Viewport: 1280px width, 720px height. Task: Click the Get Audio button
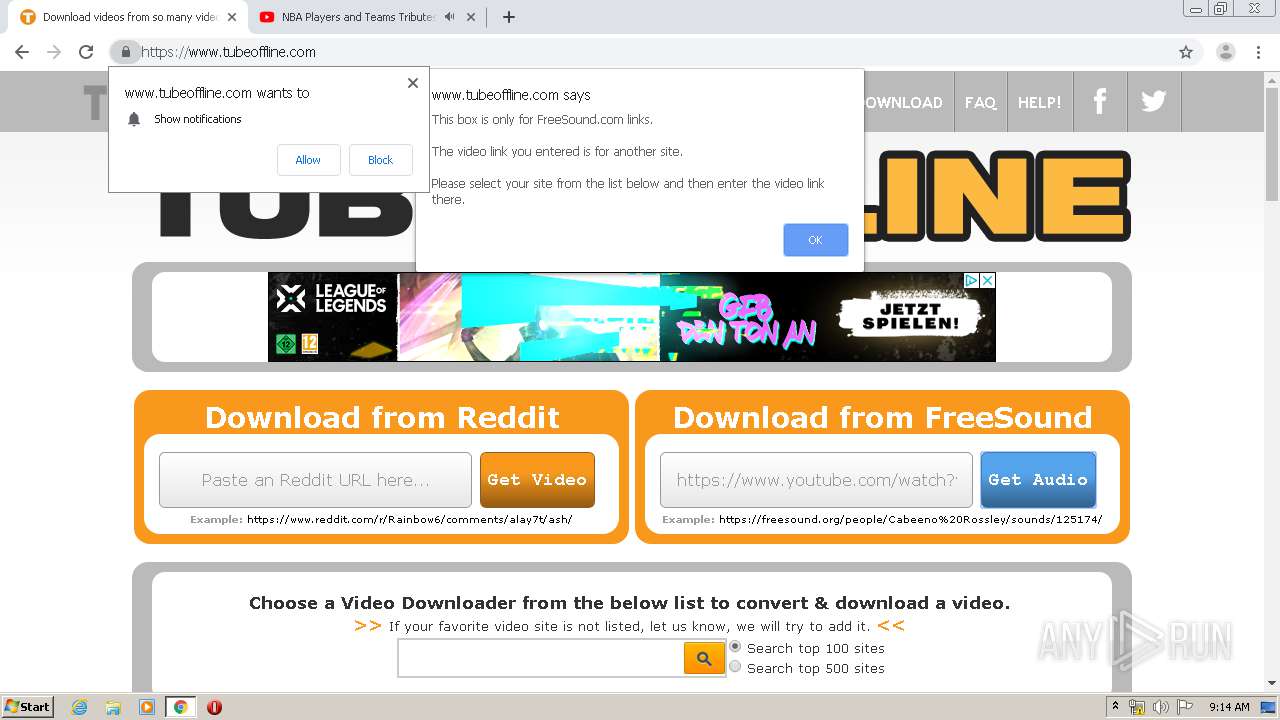click(x=1038, y=480)
